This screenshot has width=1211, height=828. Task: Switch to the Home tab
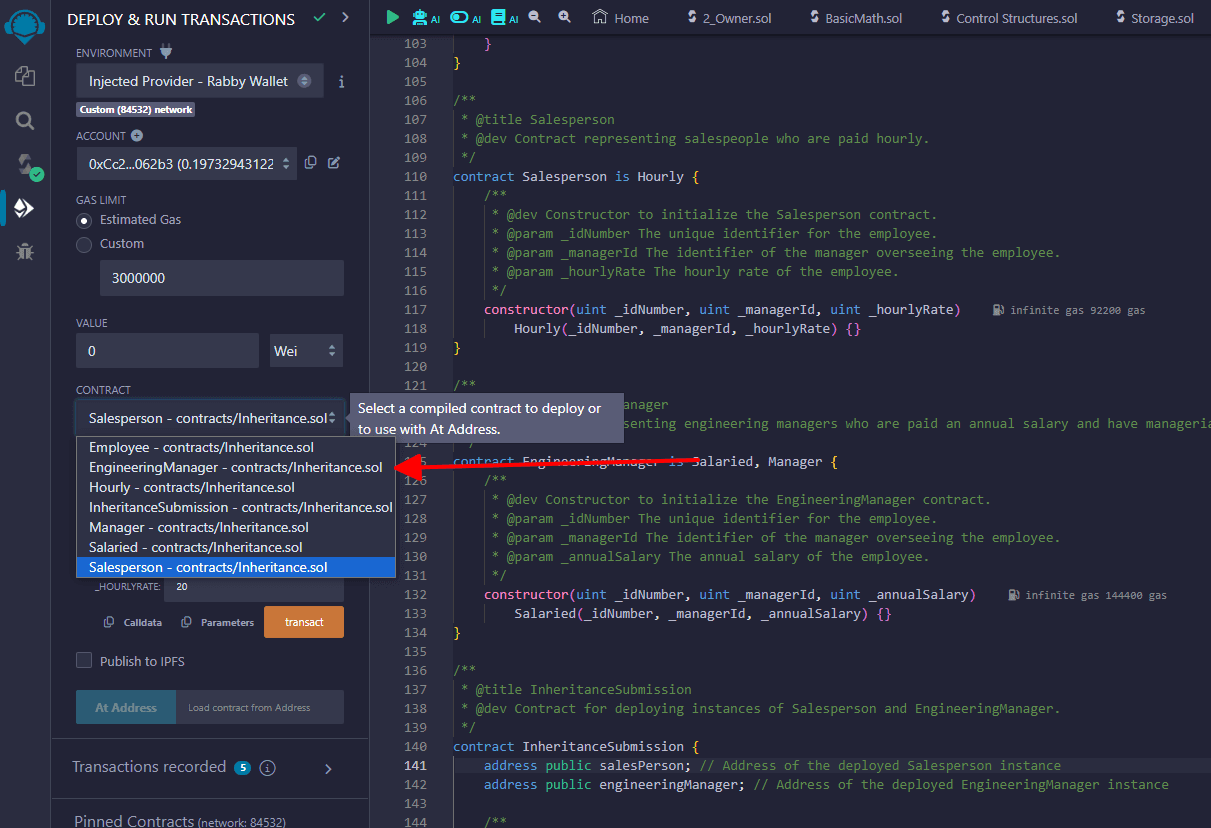click(x=620, y=18)
